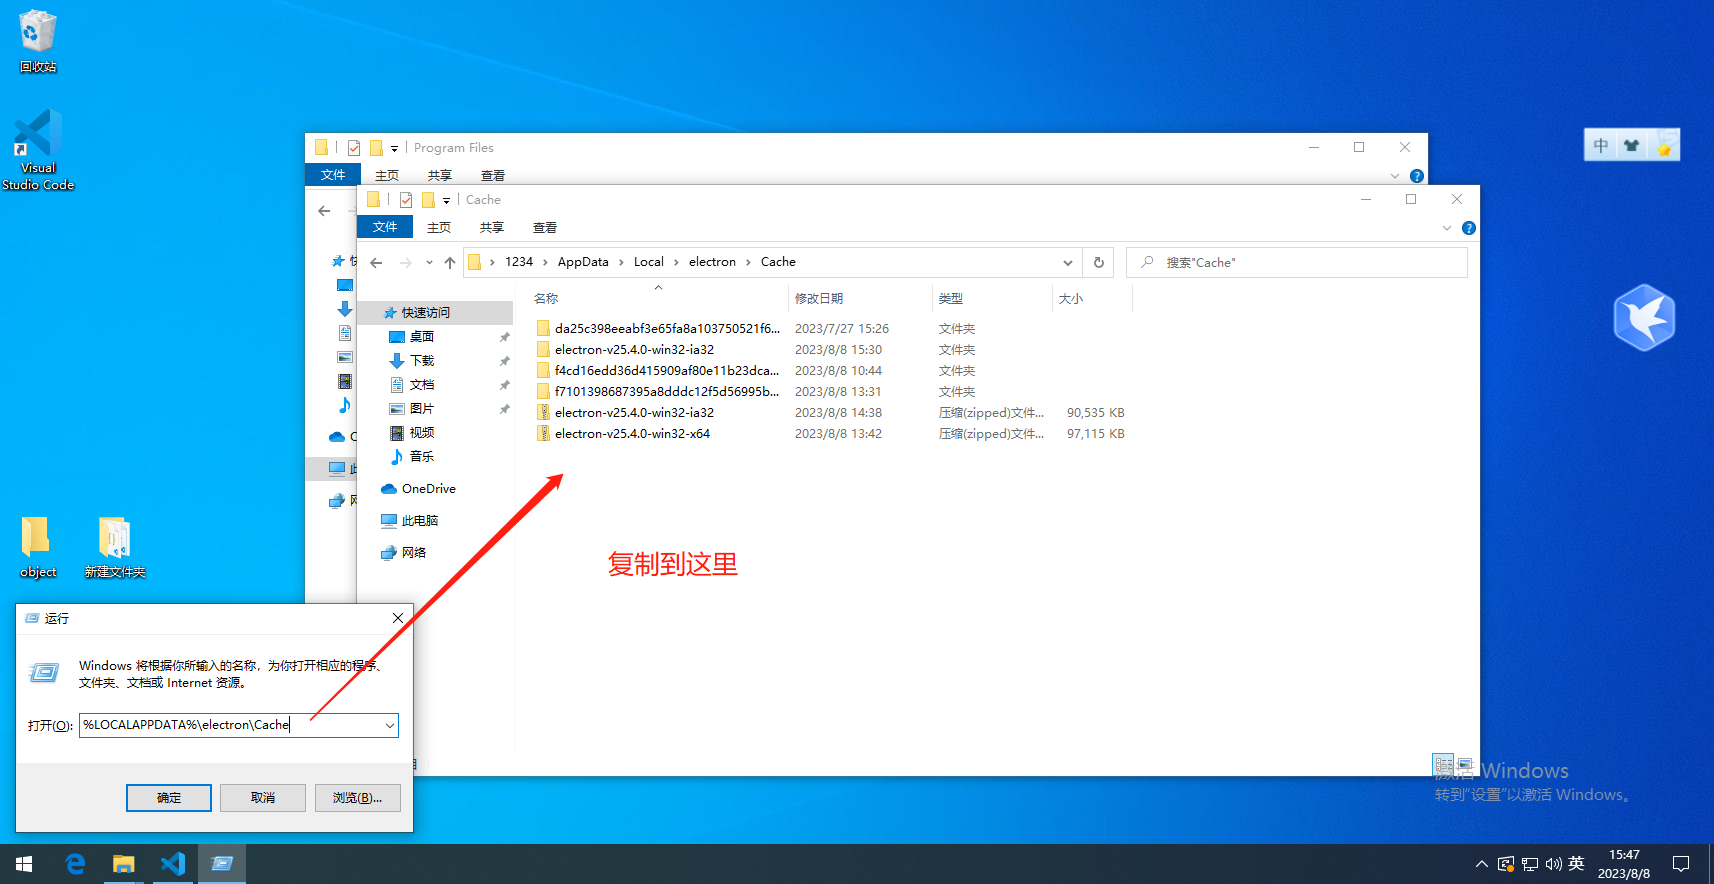This screenshot has width=1714, height=884.
Task: Select OneDrive in navigation pane
Action: pyautogui.click(x=428, y=489)
